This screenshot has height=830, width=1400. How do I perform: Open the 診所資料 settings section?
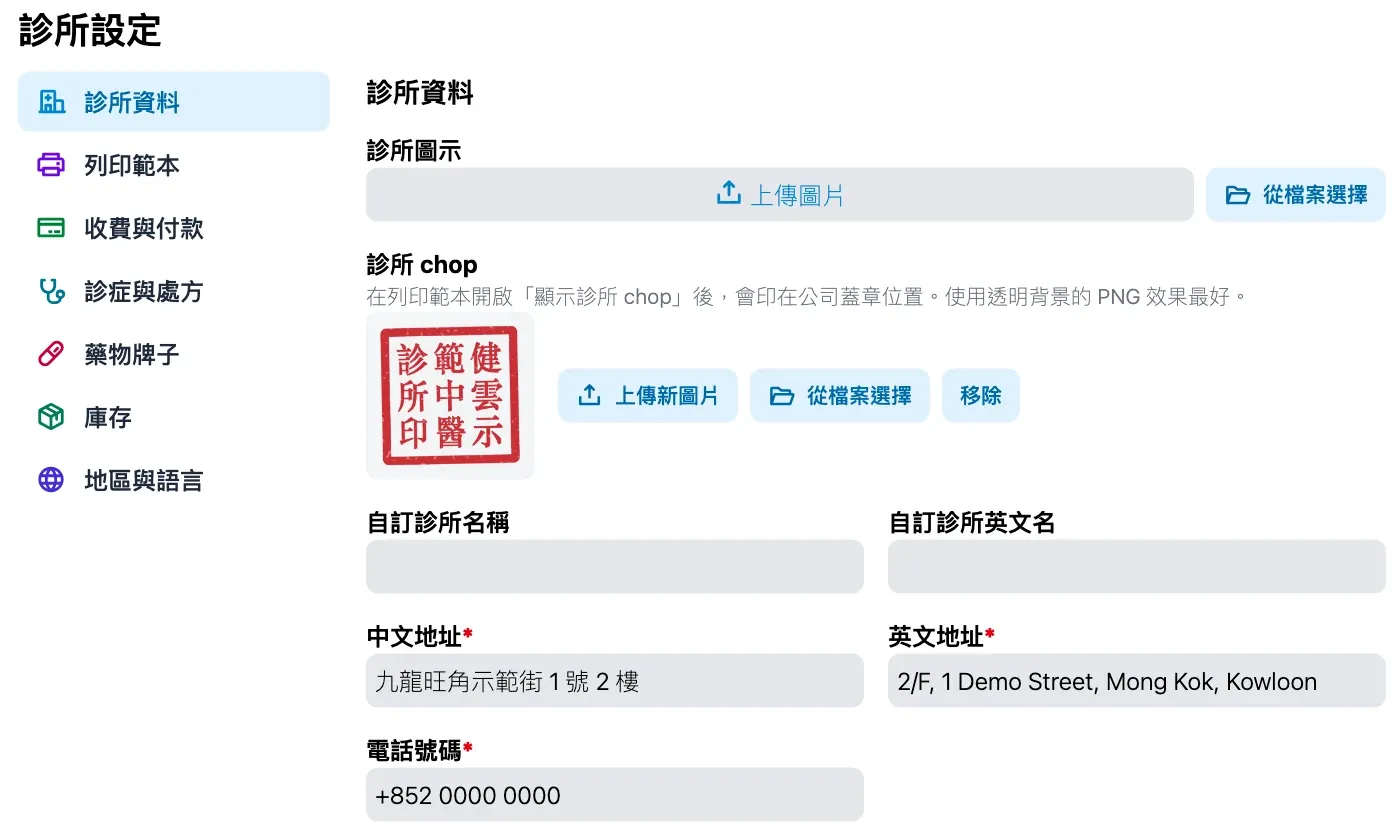click(x=174, y=102)
